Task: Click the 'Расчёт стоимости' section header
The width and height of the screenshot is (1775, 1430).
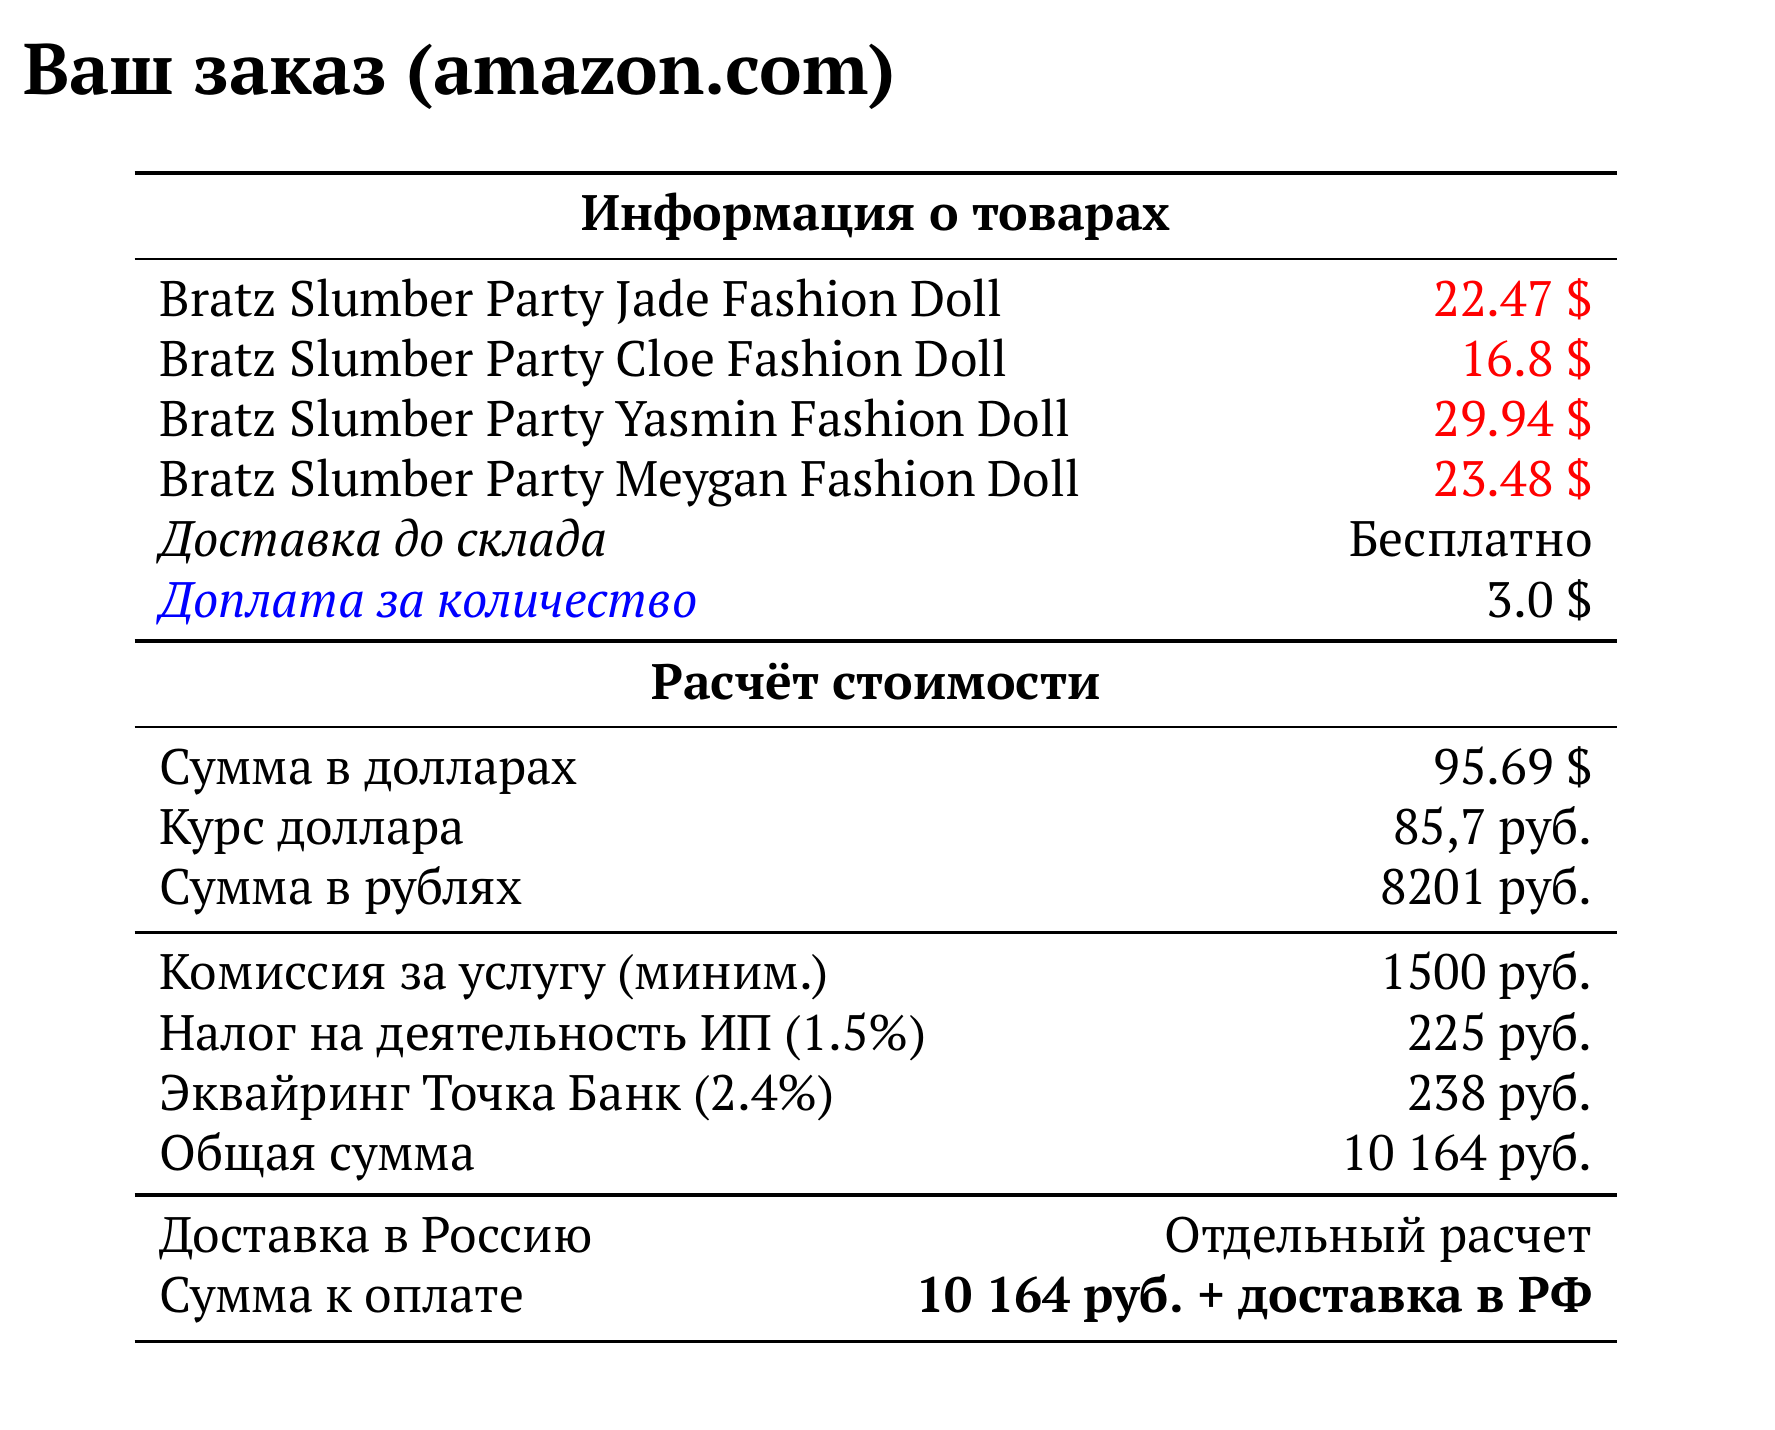Action: 875,683
